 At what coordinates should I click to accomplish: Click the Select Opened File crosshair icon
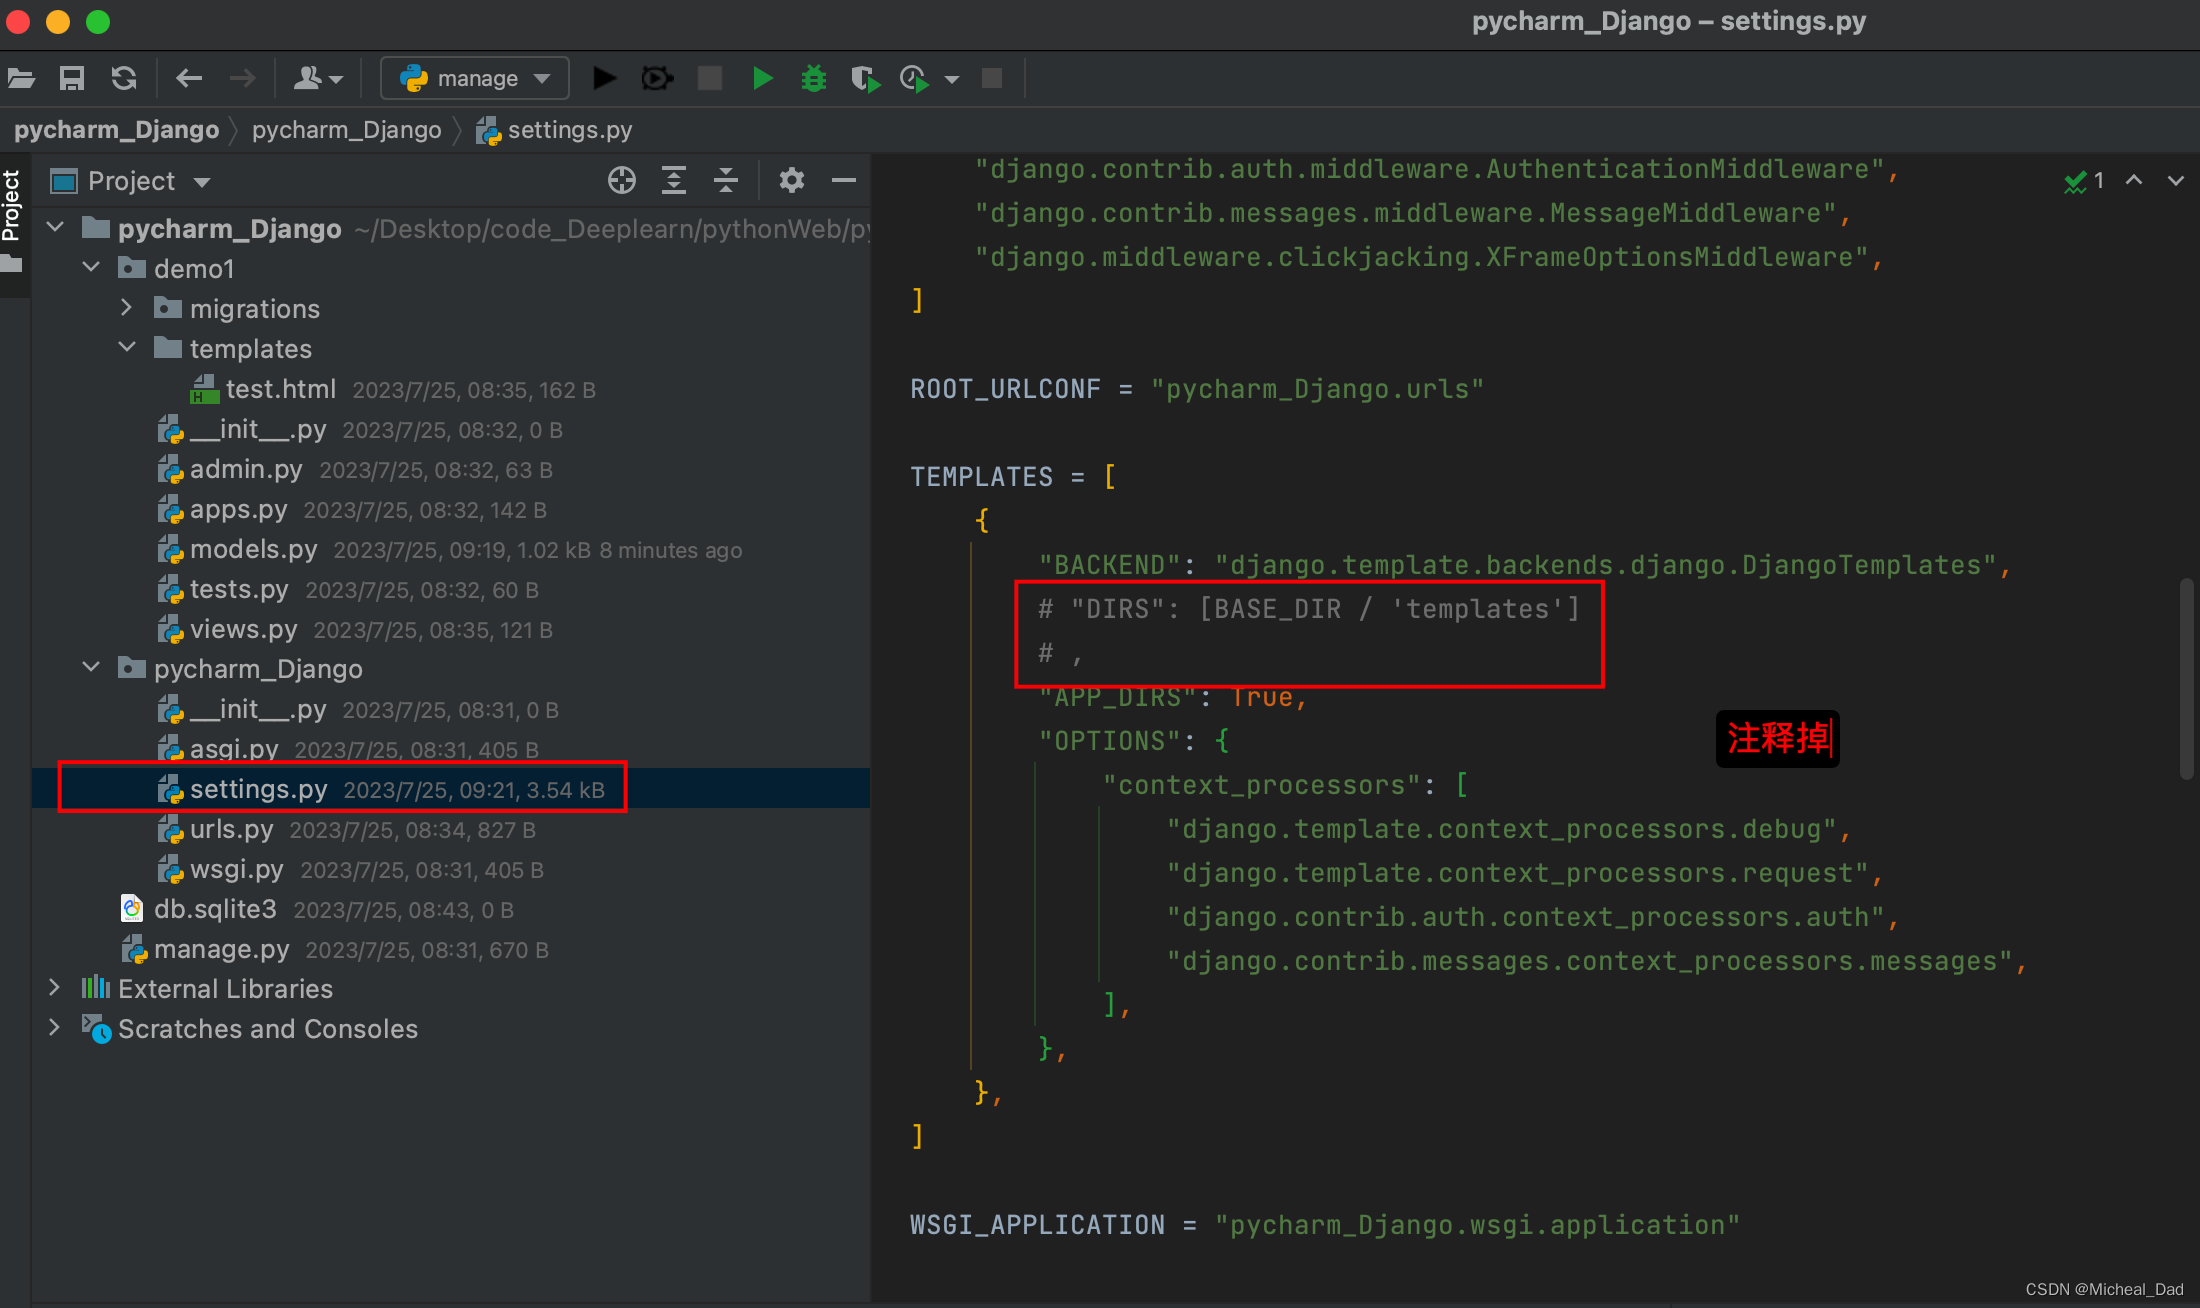point(621,181)
